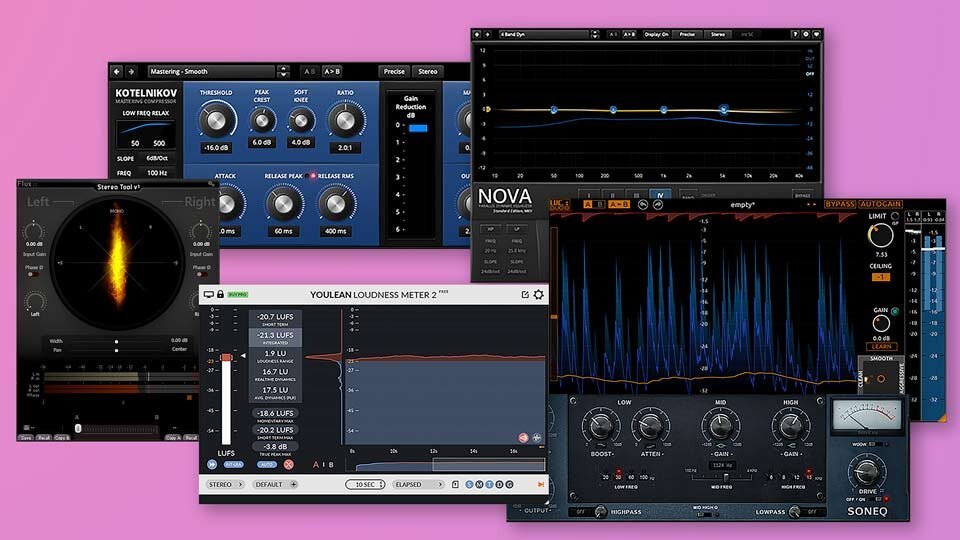Click the SonEQ MID FREQ slider handle

point(726,478)
